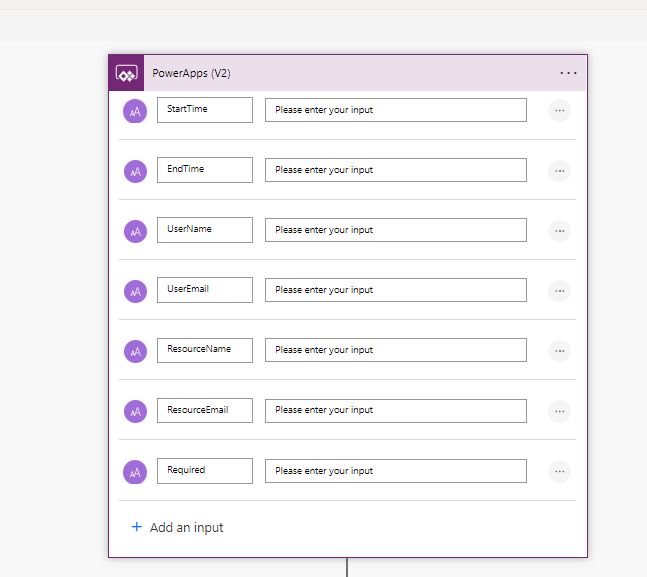Open the options menu for Required row
647x577 pixels.
560,471
